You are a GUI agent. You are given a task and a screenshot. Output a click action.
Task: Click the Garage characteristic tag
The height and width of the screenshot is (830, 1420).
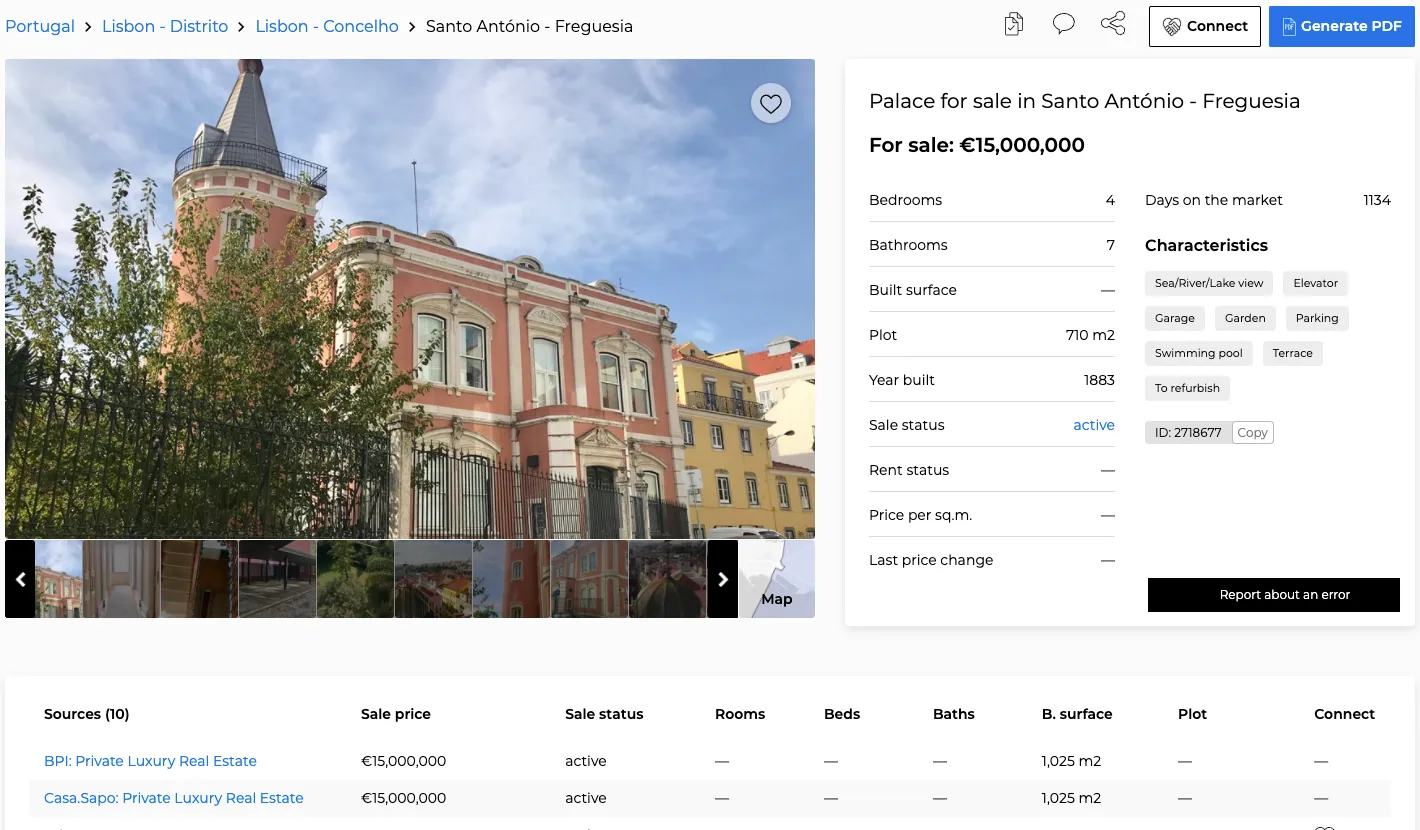pyautogui.click(x=1175, y=318)
